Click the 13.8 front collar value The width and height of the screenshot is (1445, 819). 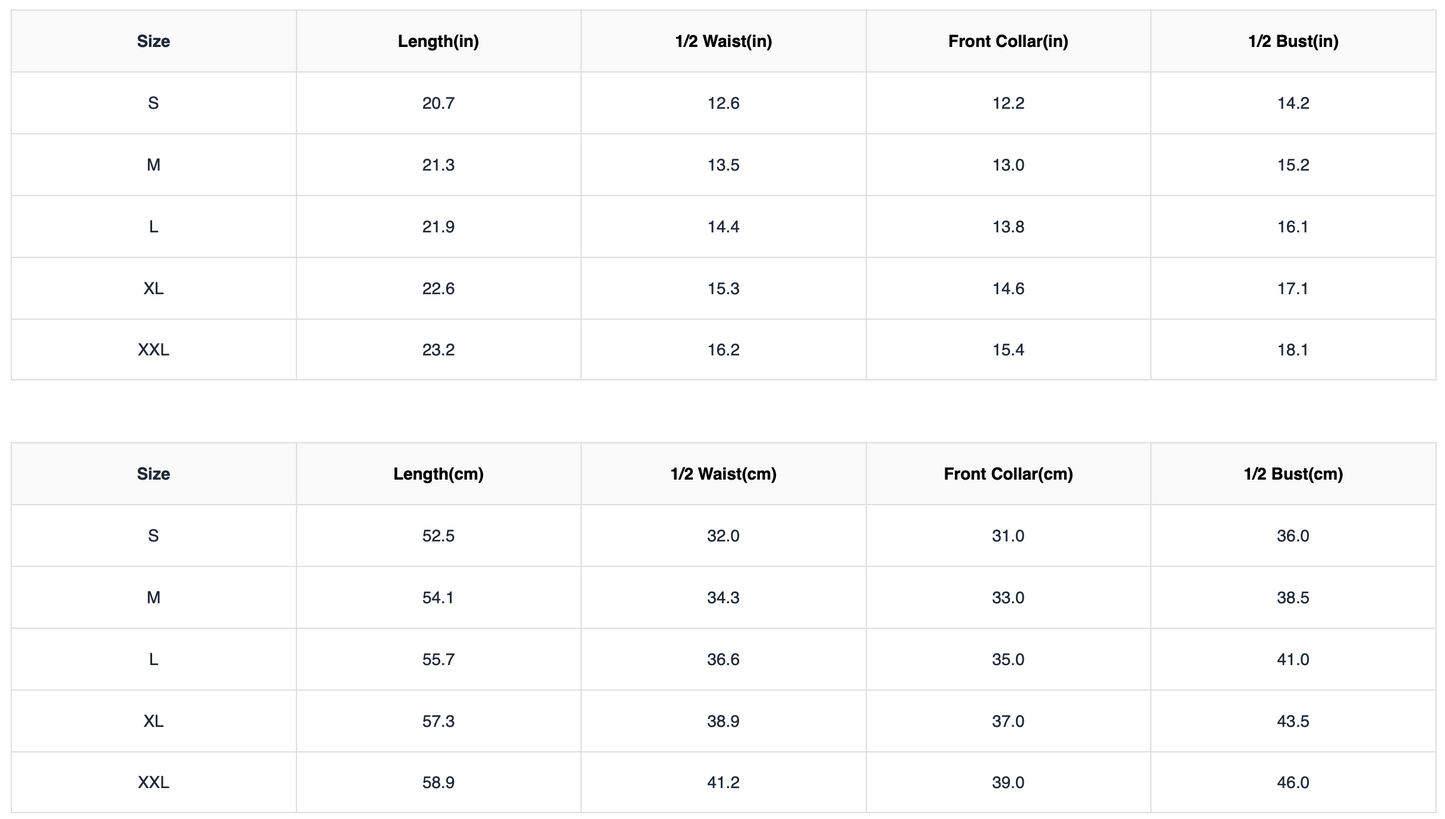point(1008,227)
